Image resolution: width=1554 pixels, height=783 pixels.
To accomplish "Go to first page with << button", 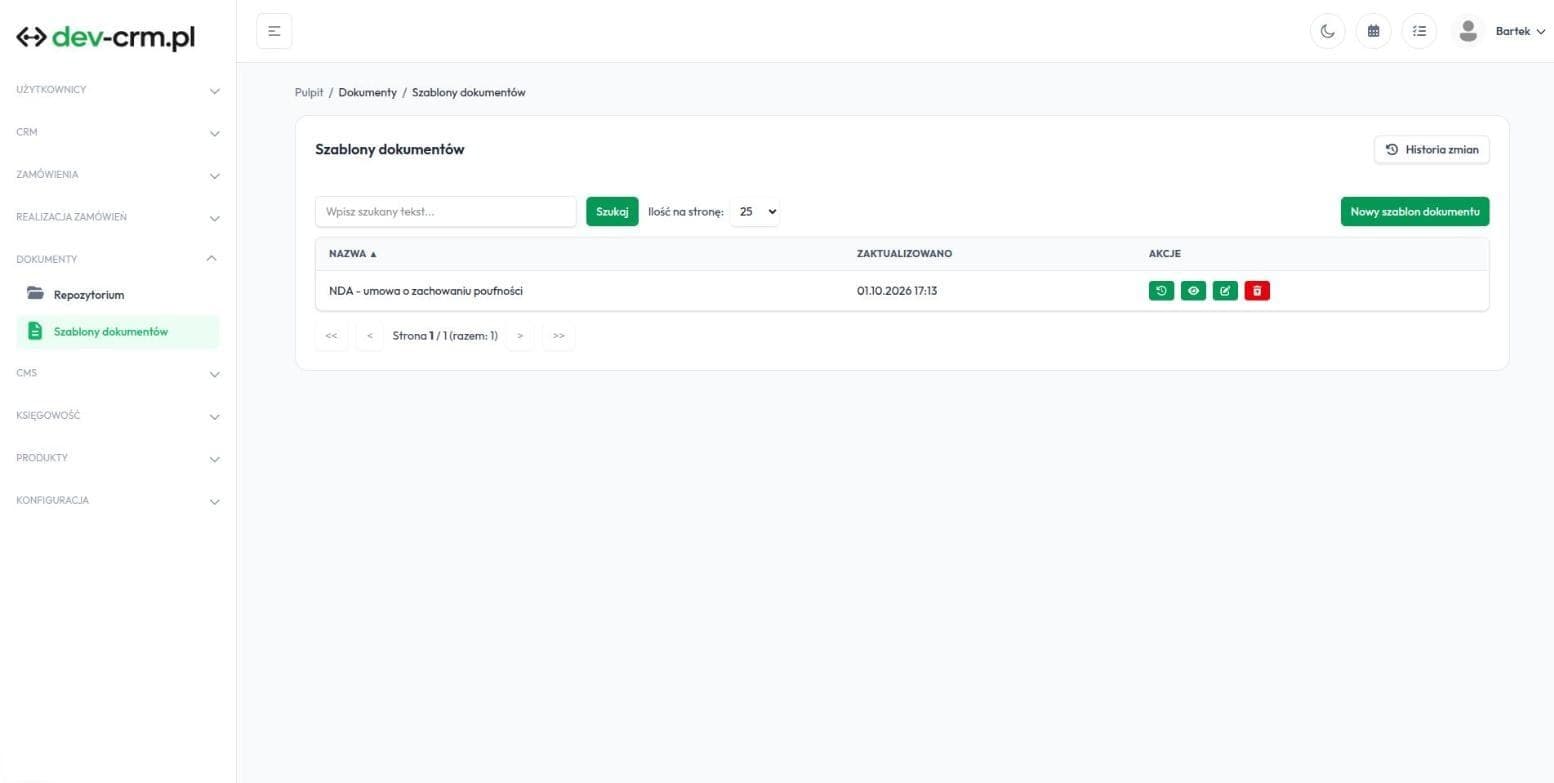I will pyautogui.click(x=332, y=336).
